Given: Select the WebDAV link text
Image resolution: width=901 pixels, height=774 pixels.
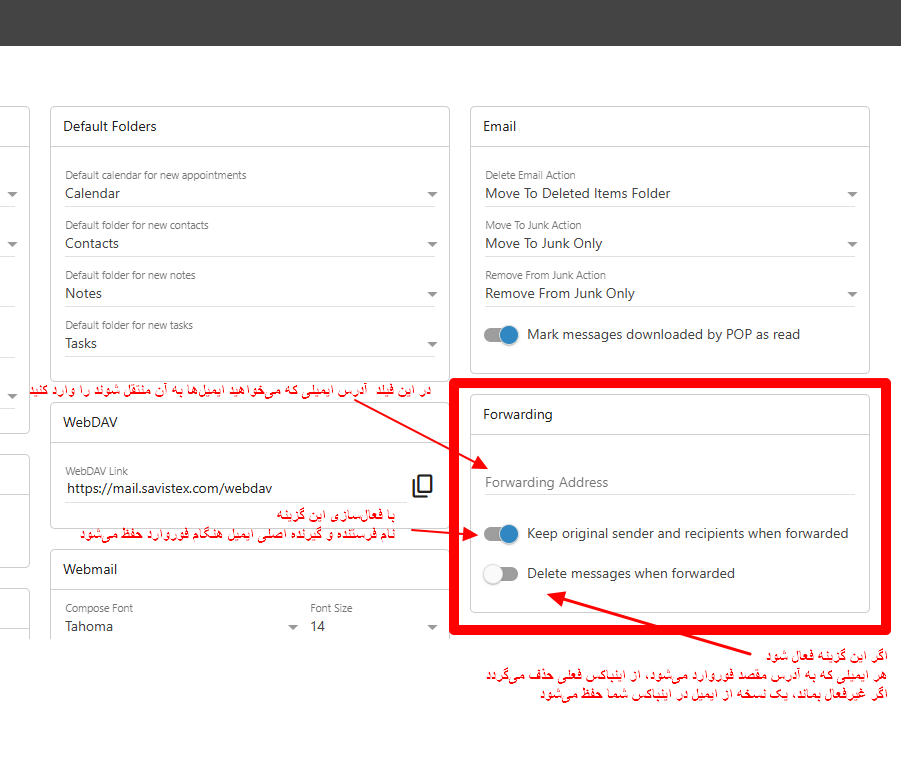Looking at the screenshot, I should (x=168, y=488).
